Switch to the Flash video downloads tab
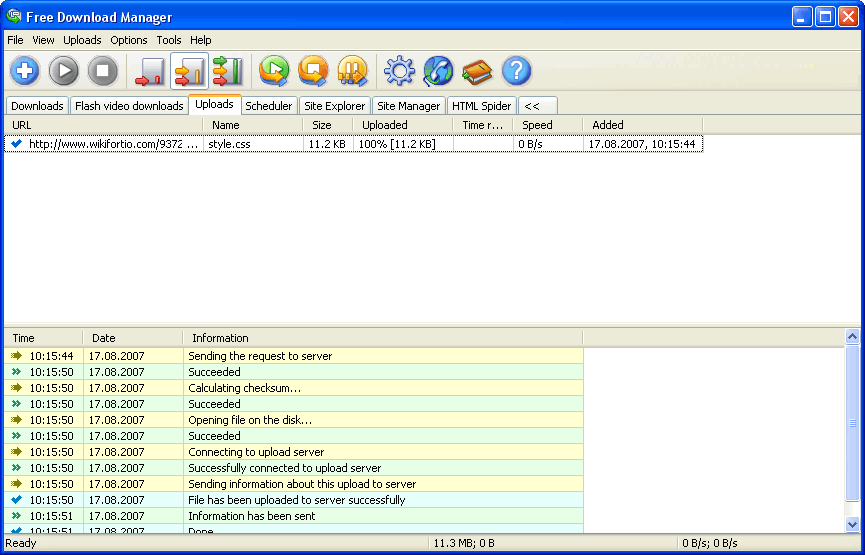 (x=129, y=106)
